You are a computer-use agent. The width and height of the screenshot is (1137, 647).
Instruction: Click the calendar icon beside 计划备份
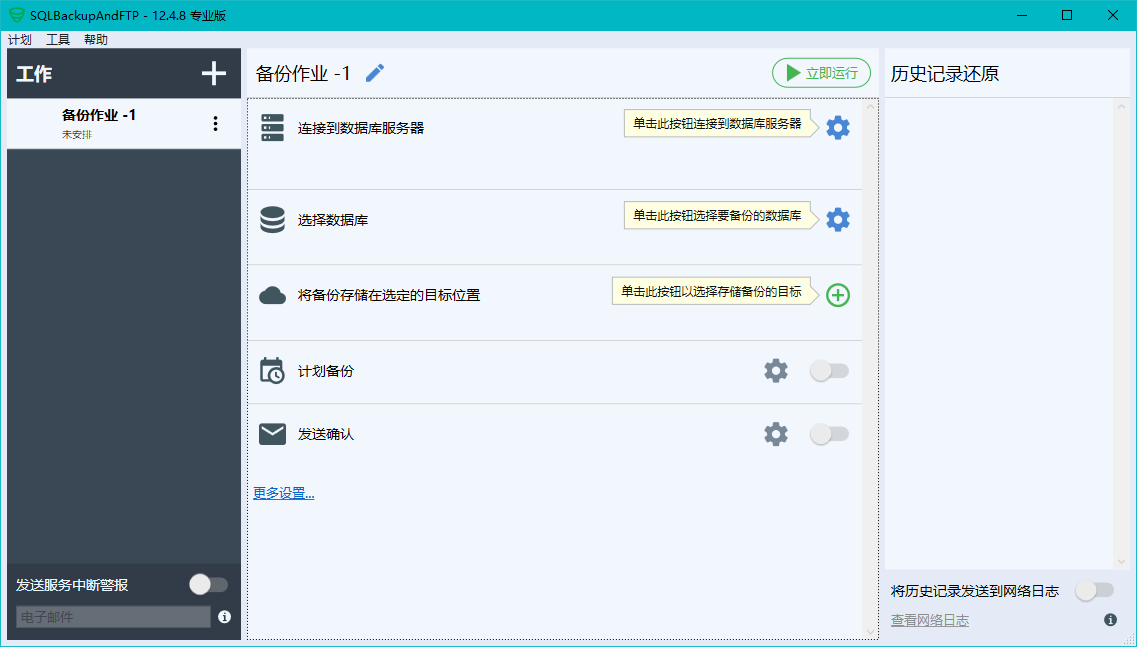[x=273, y=371]
